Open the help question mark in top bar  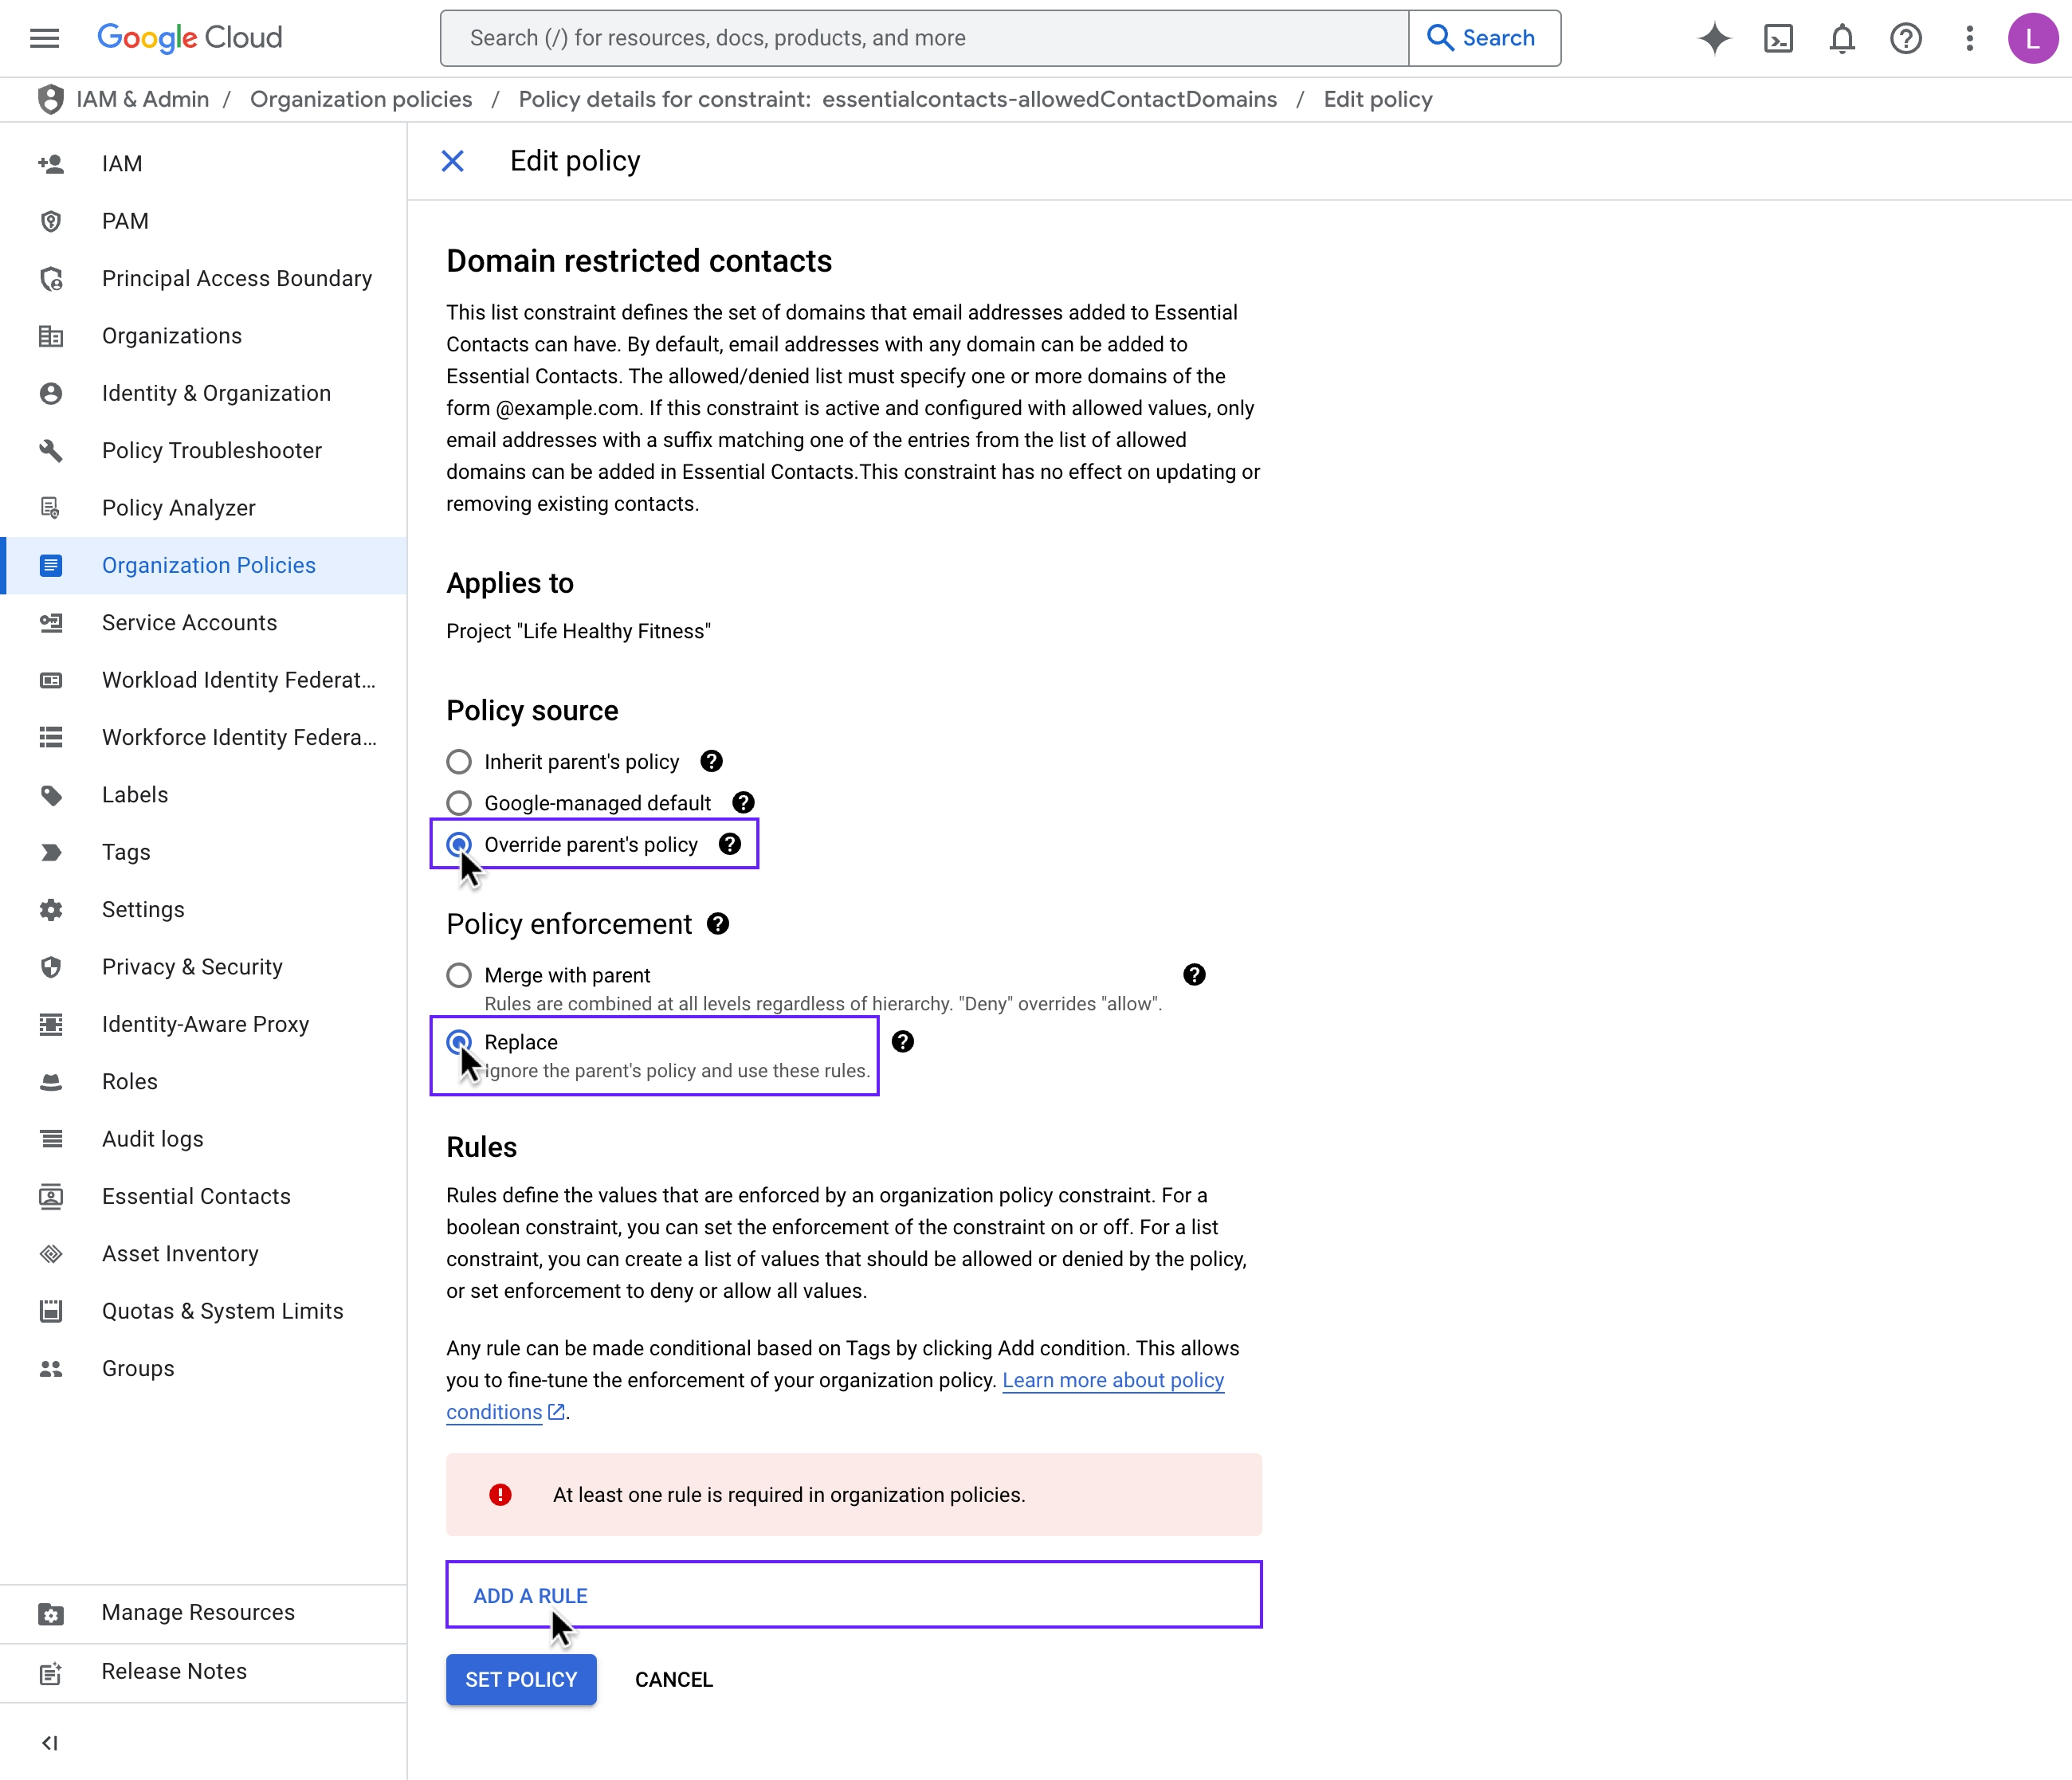(x=1905, y=38)
